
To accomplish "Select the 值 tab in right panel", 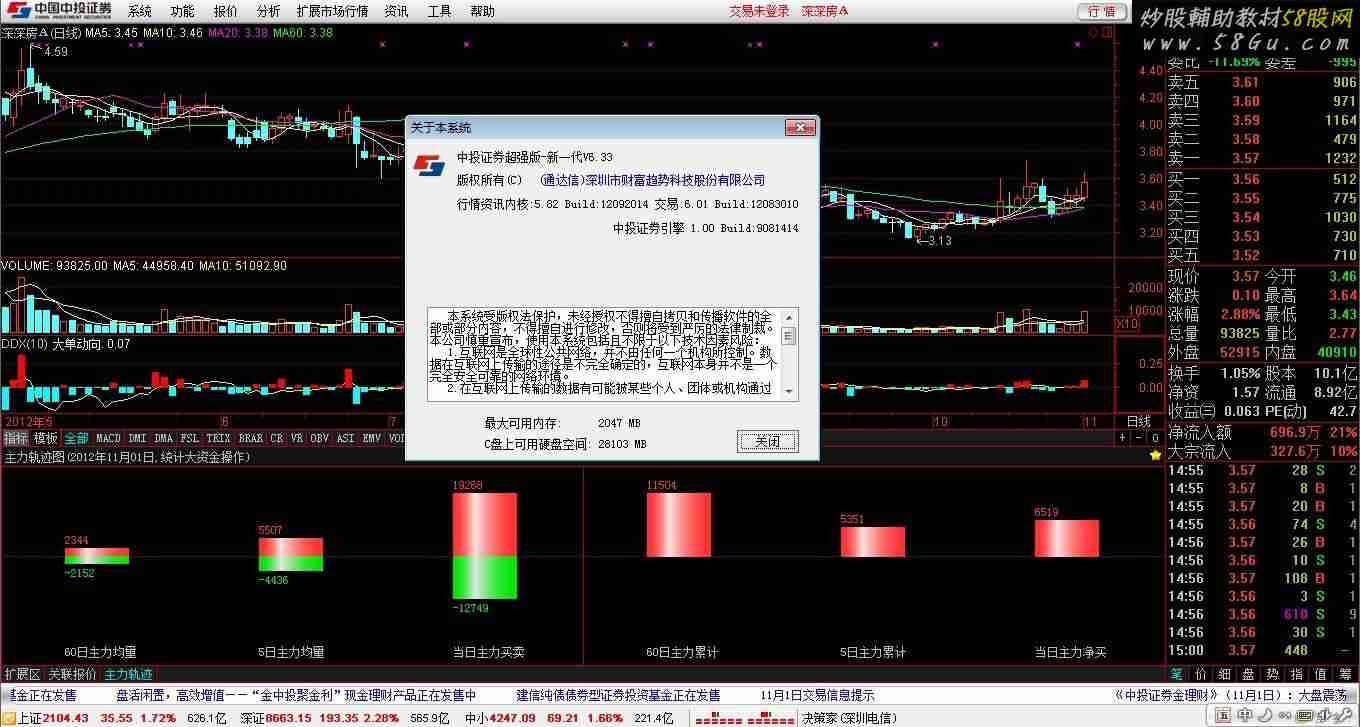I will pos(1320,674).
